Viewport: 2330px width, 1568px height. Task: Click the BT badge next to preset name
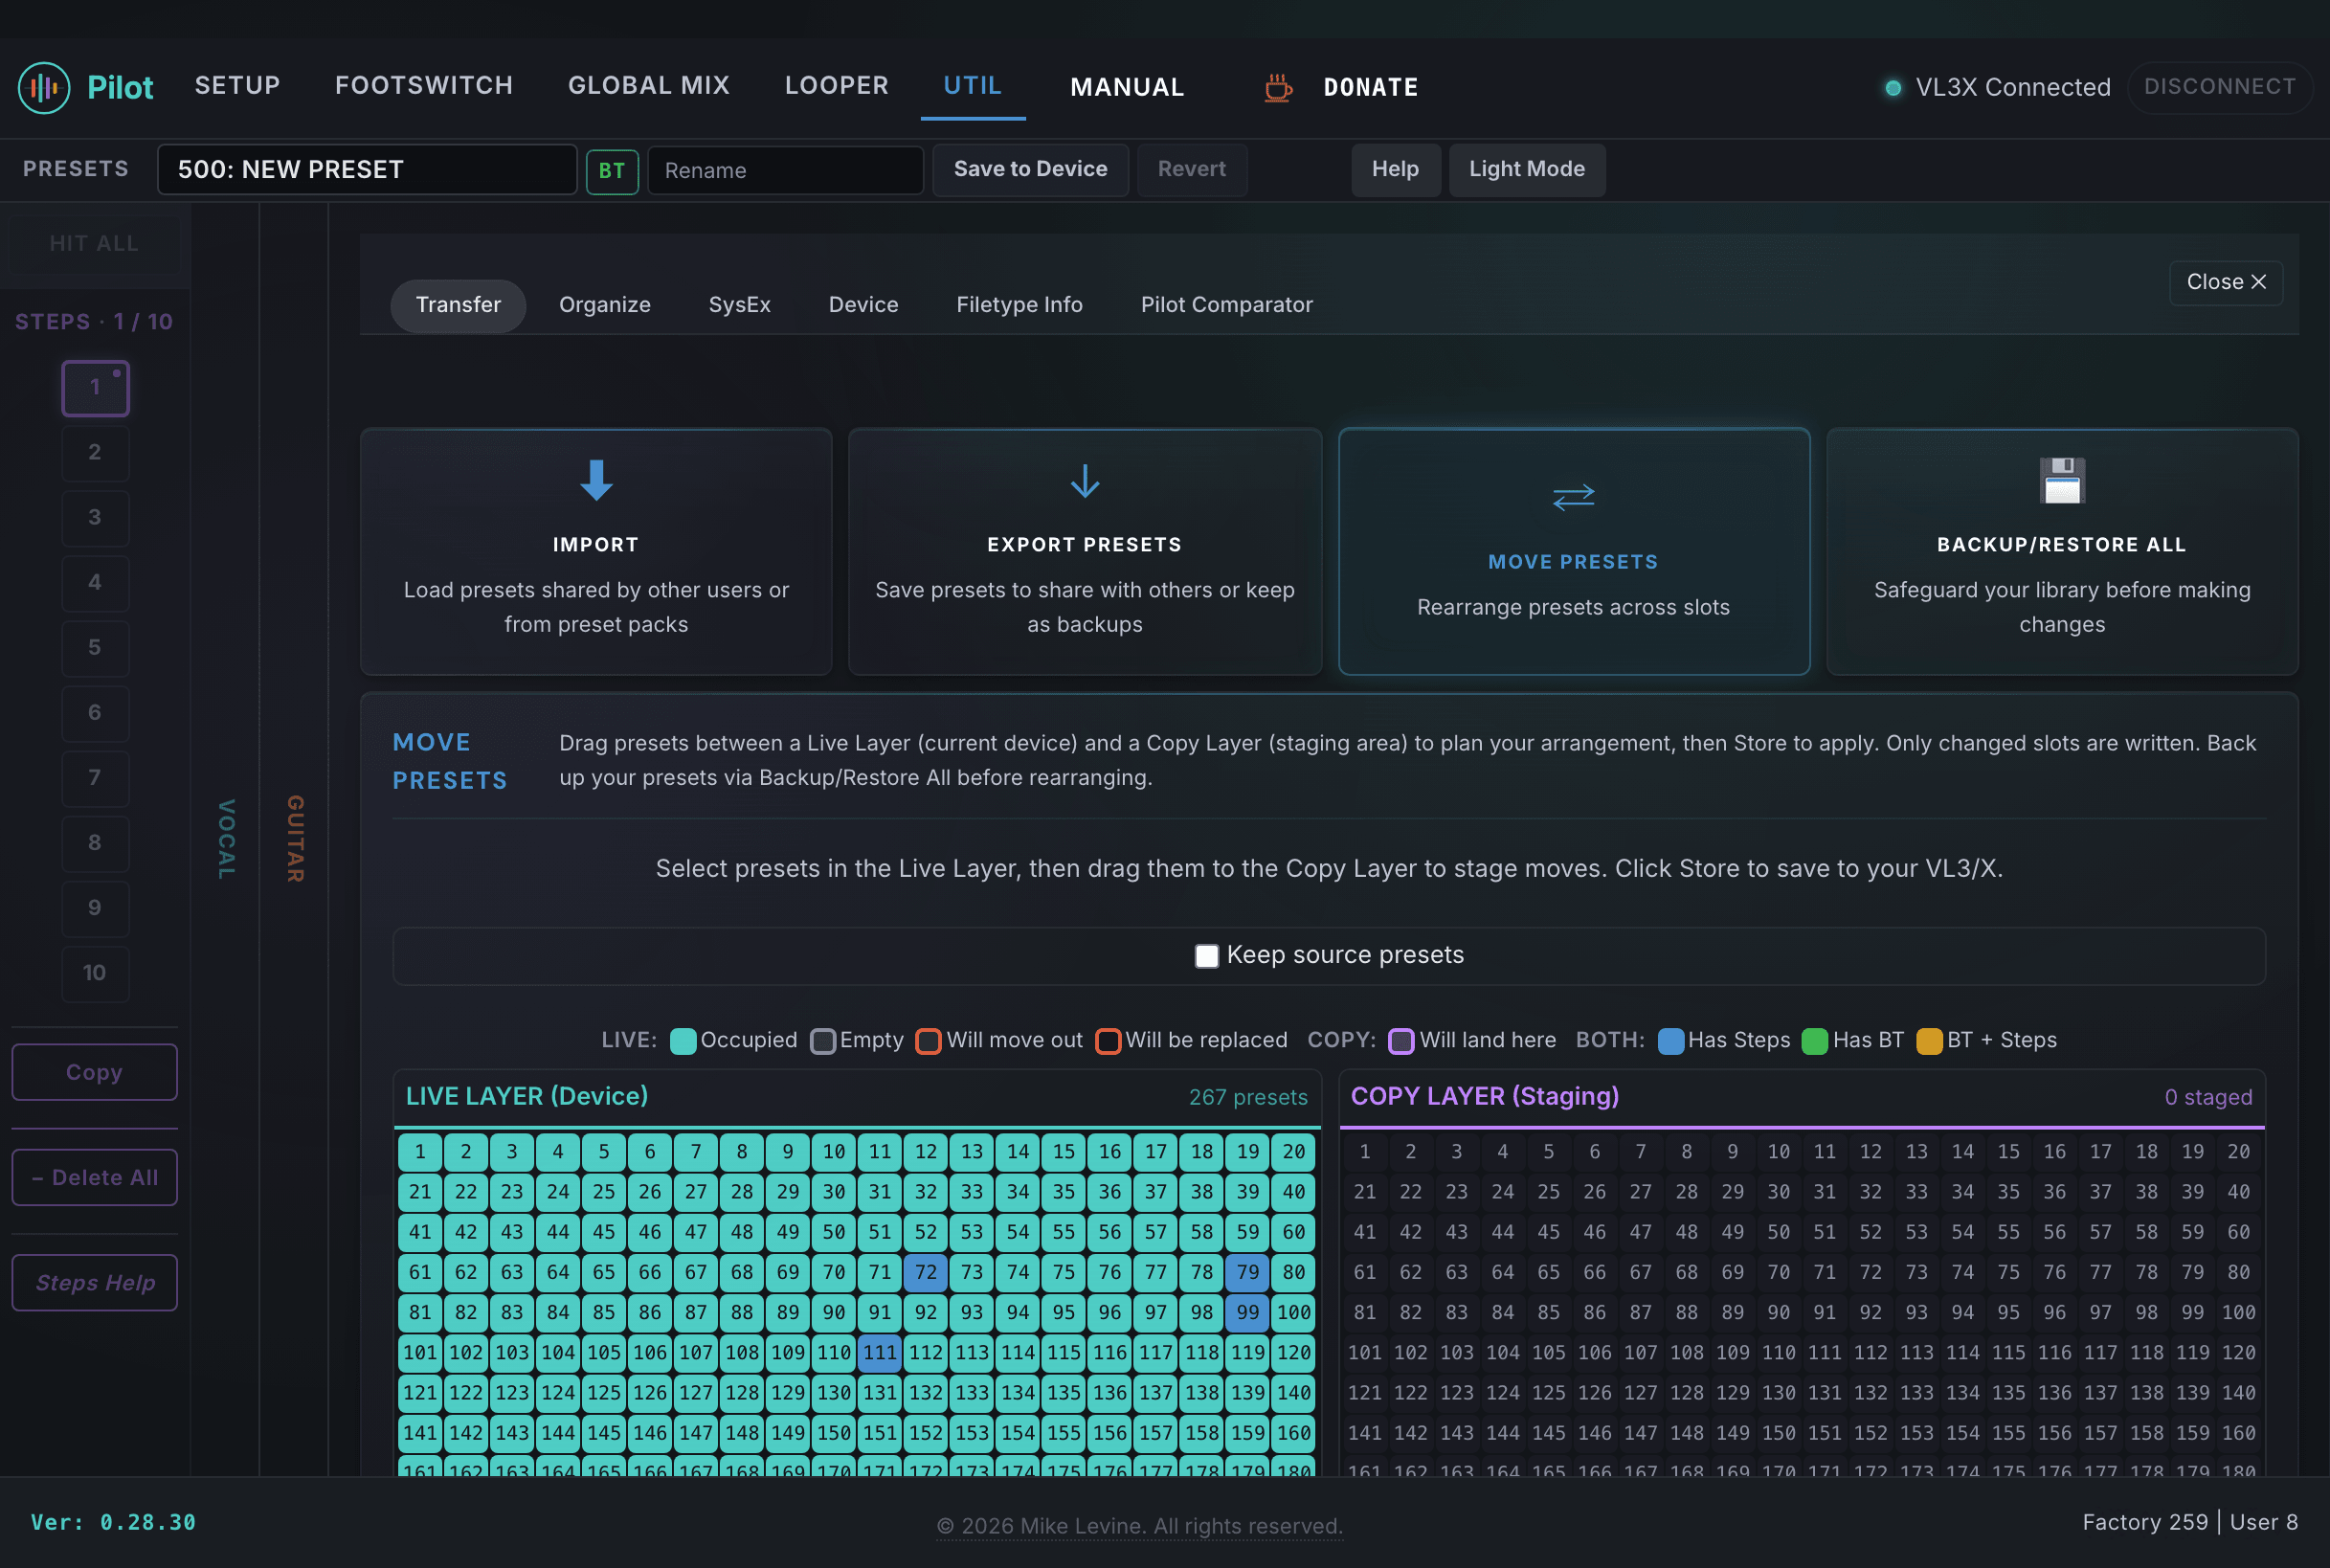coord(612,170)
